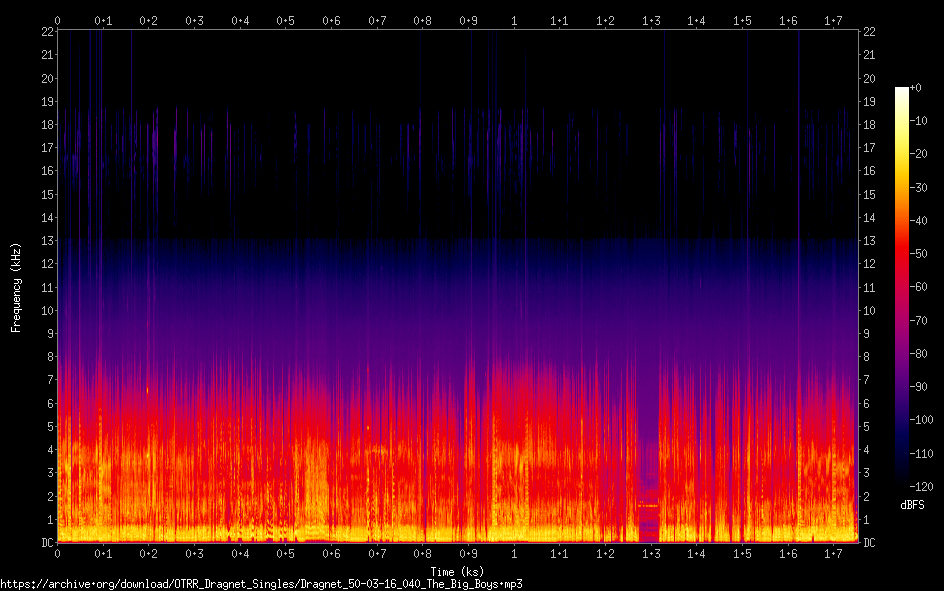The image size is (944, 591).
Task: Open the archive.org MP3 URL at bottom
Action: [262, 584]
